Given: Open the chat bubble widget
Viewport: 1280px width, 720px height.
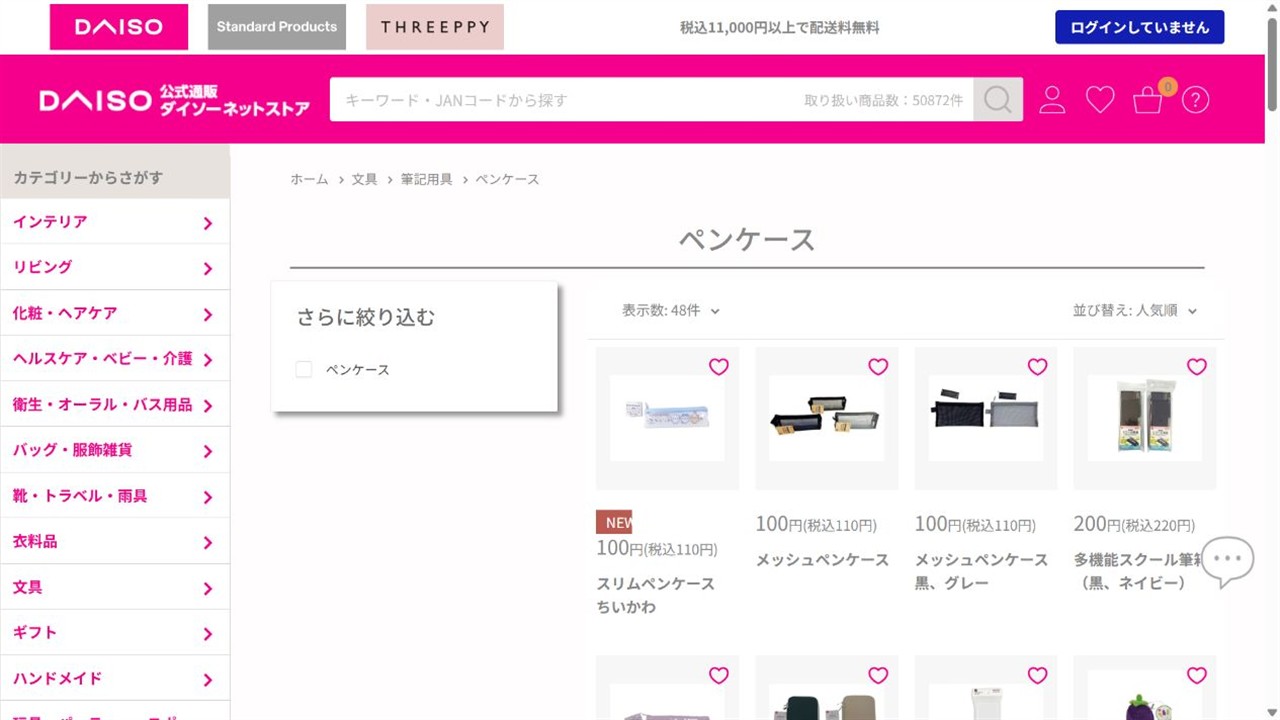Looking at the screenshot, I should coord(1227,562).
